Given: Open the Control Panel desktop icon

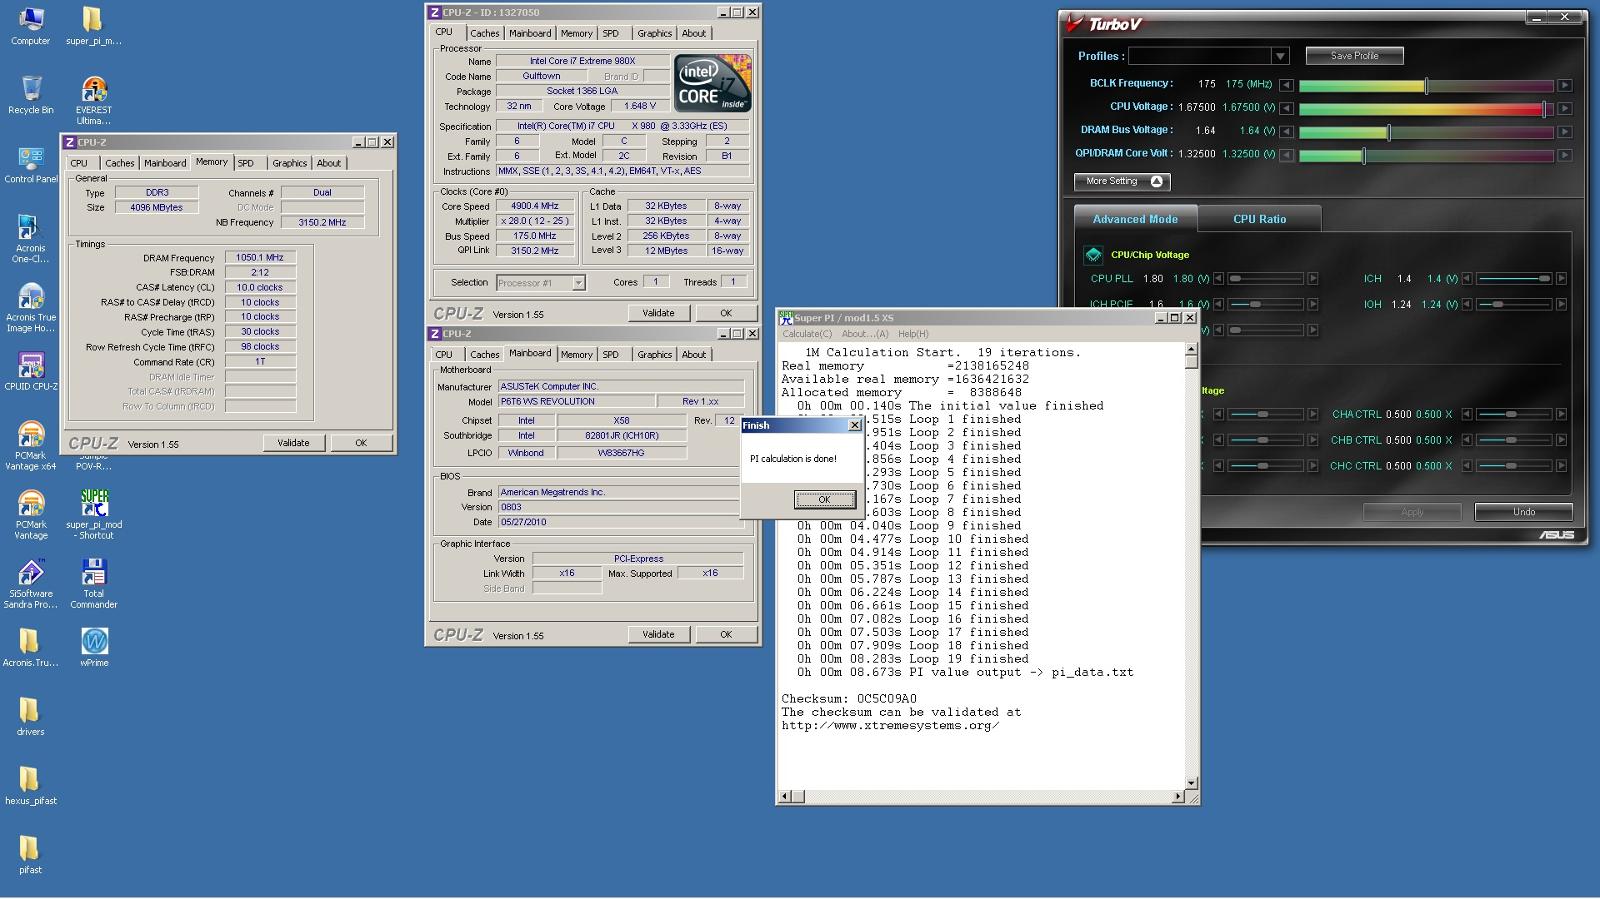Looking at the screenshot, I should click(x=30, y=164).
